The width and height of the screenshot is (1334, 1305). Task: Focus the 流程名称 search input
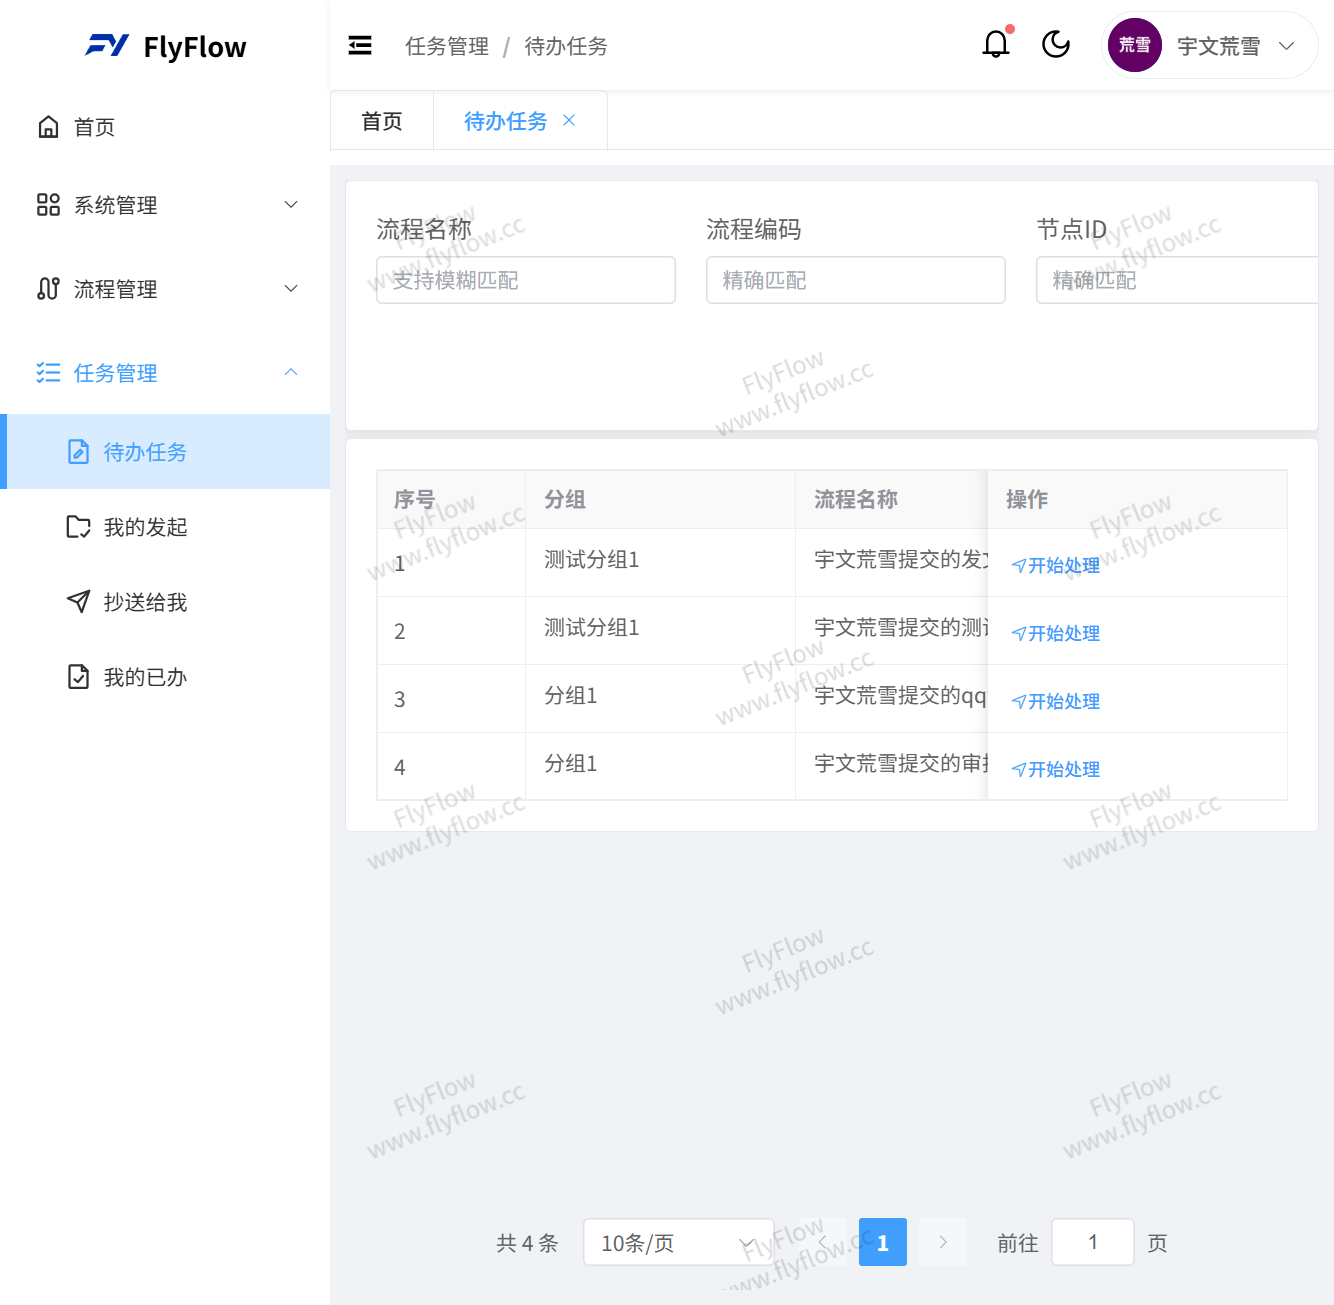pos(526,280)
